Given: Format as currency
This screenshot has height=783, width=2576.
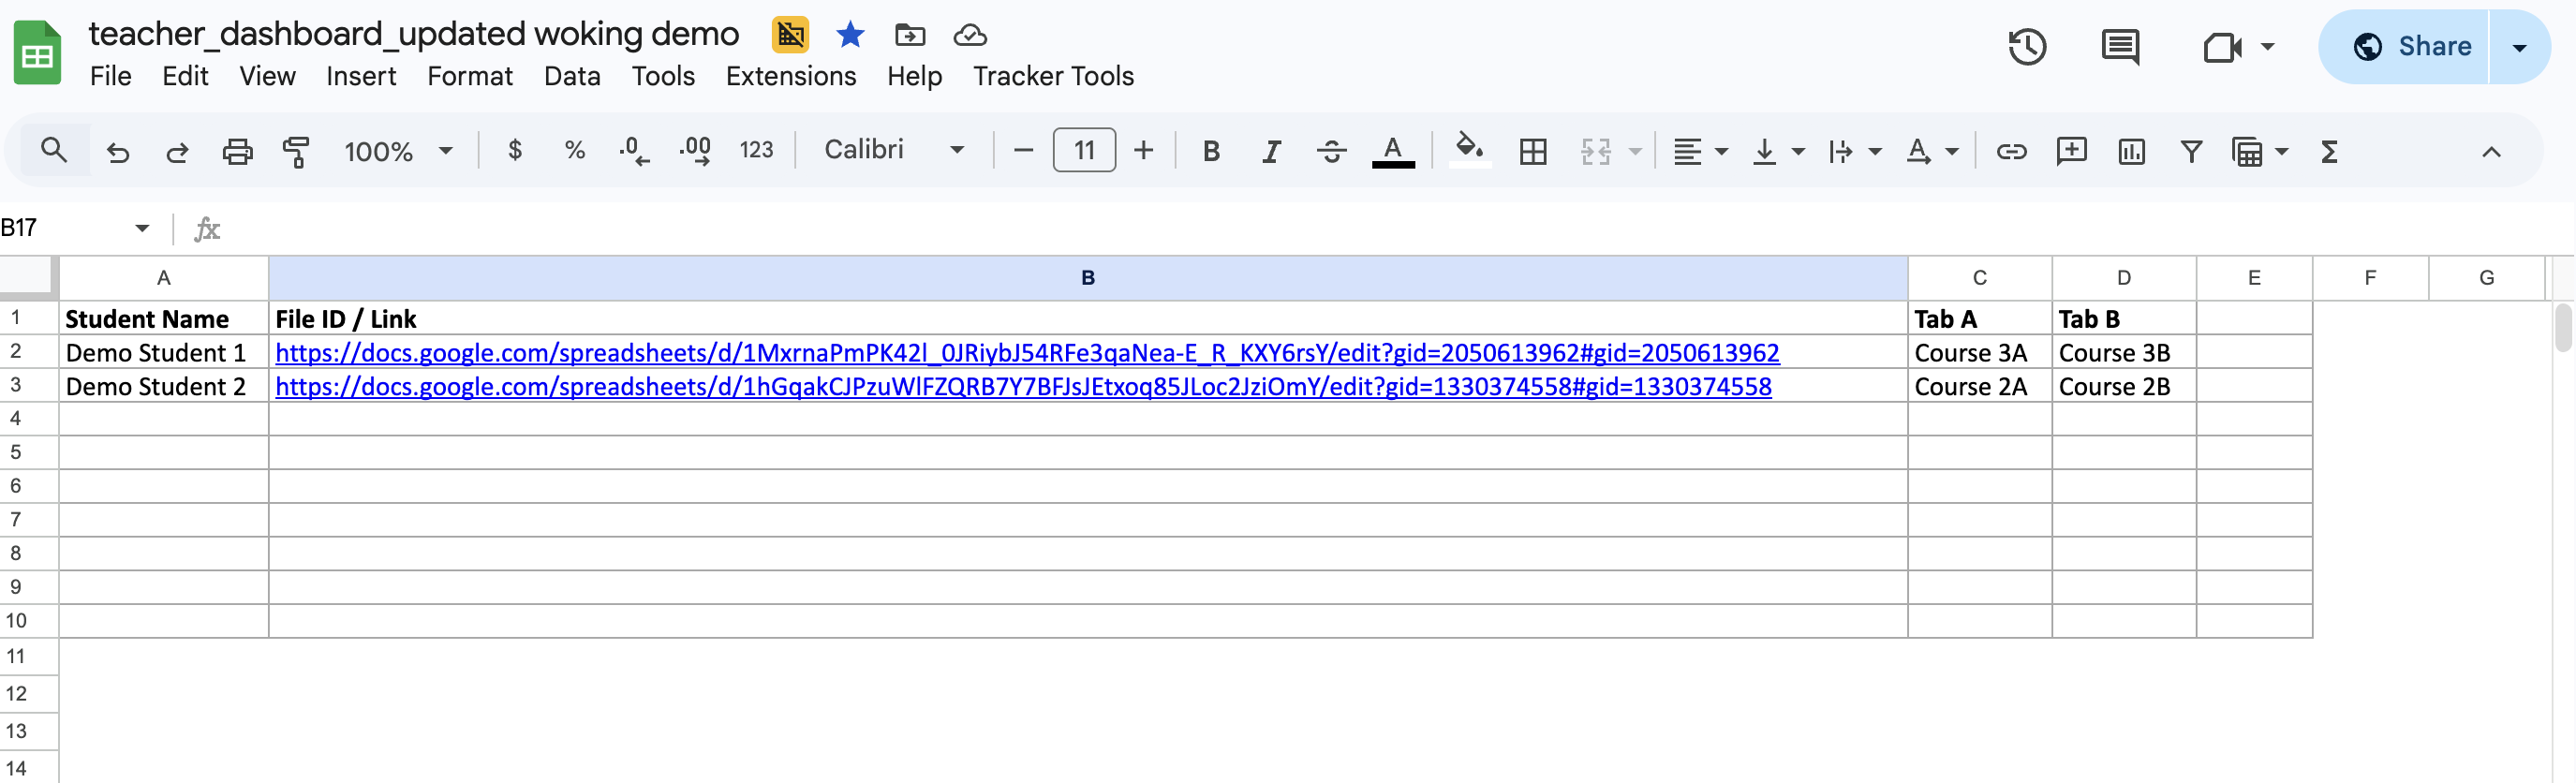Looking at the screenshot, I should pos(515,150).
